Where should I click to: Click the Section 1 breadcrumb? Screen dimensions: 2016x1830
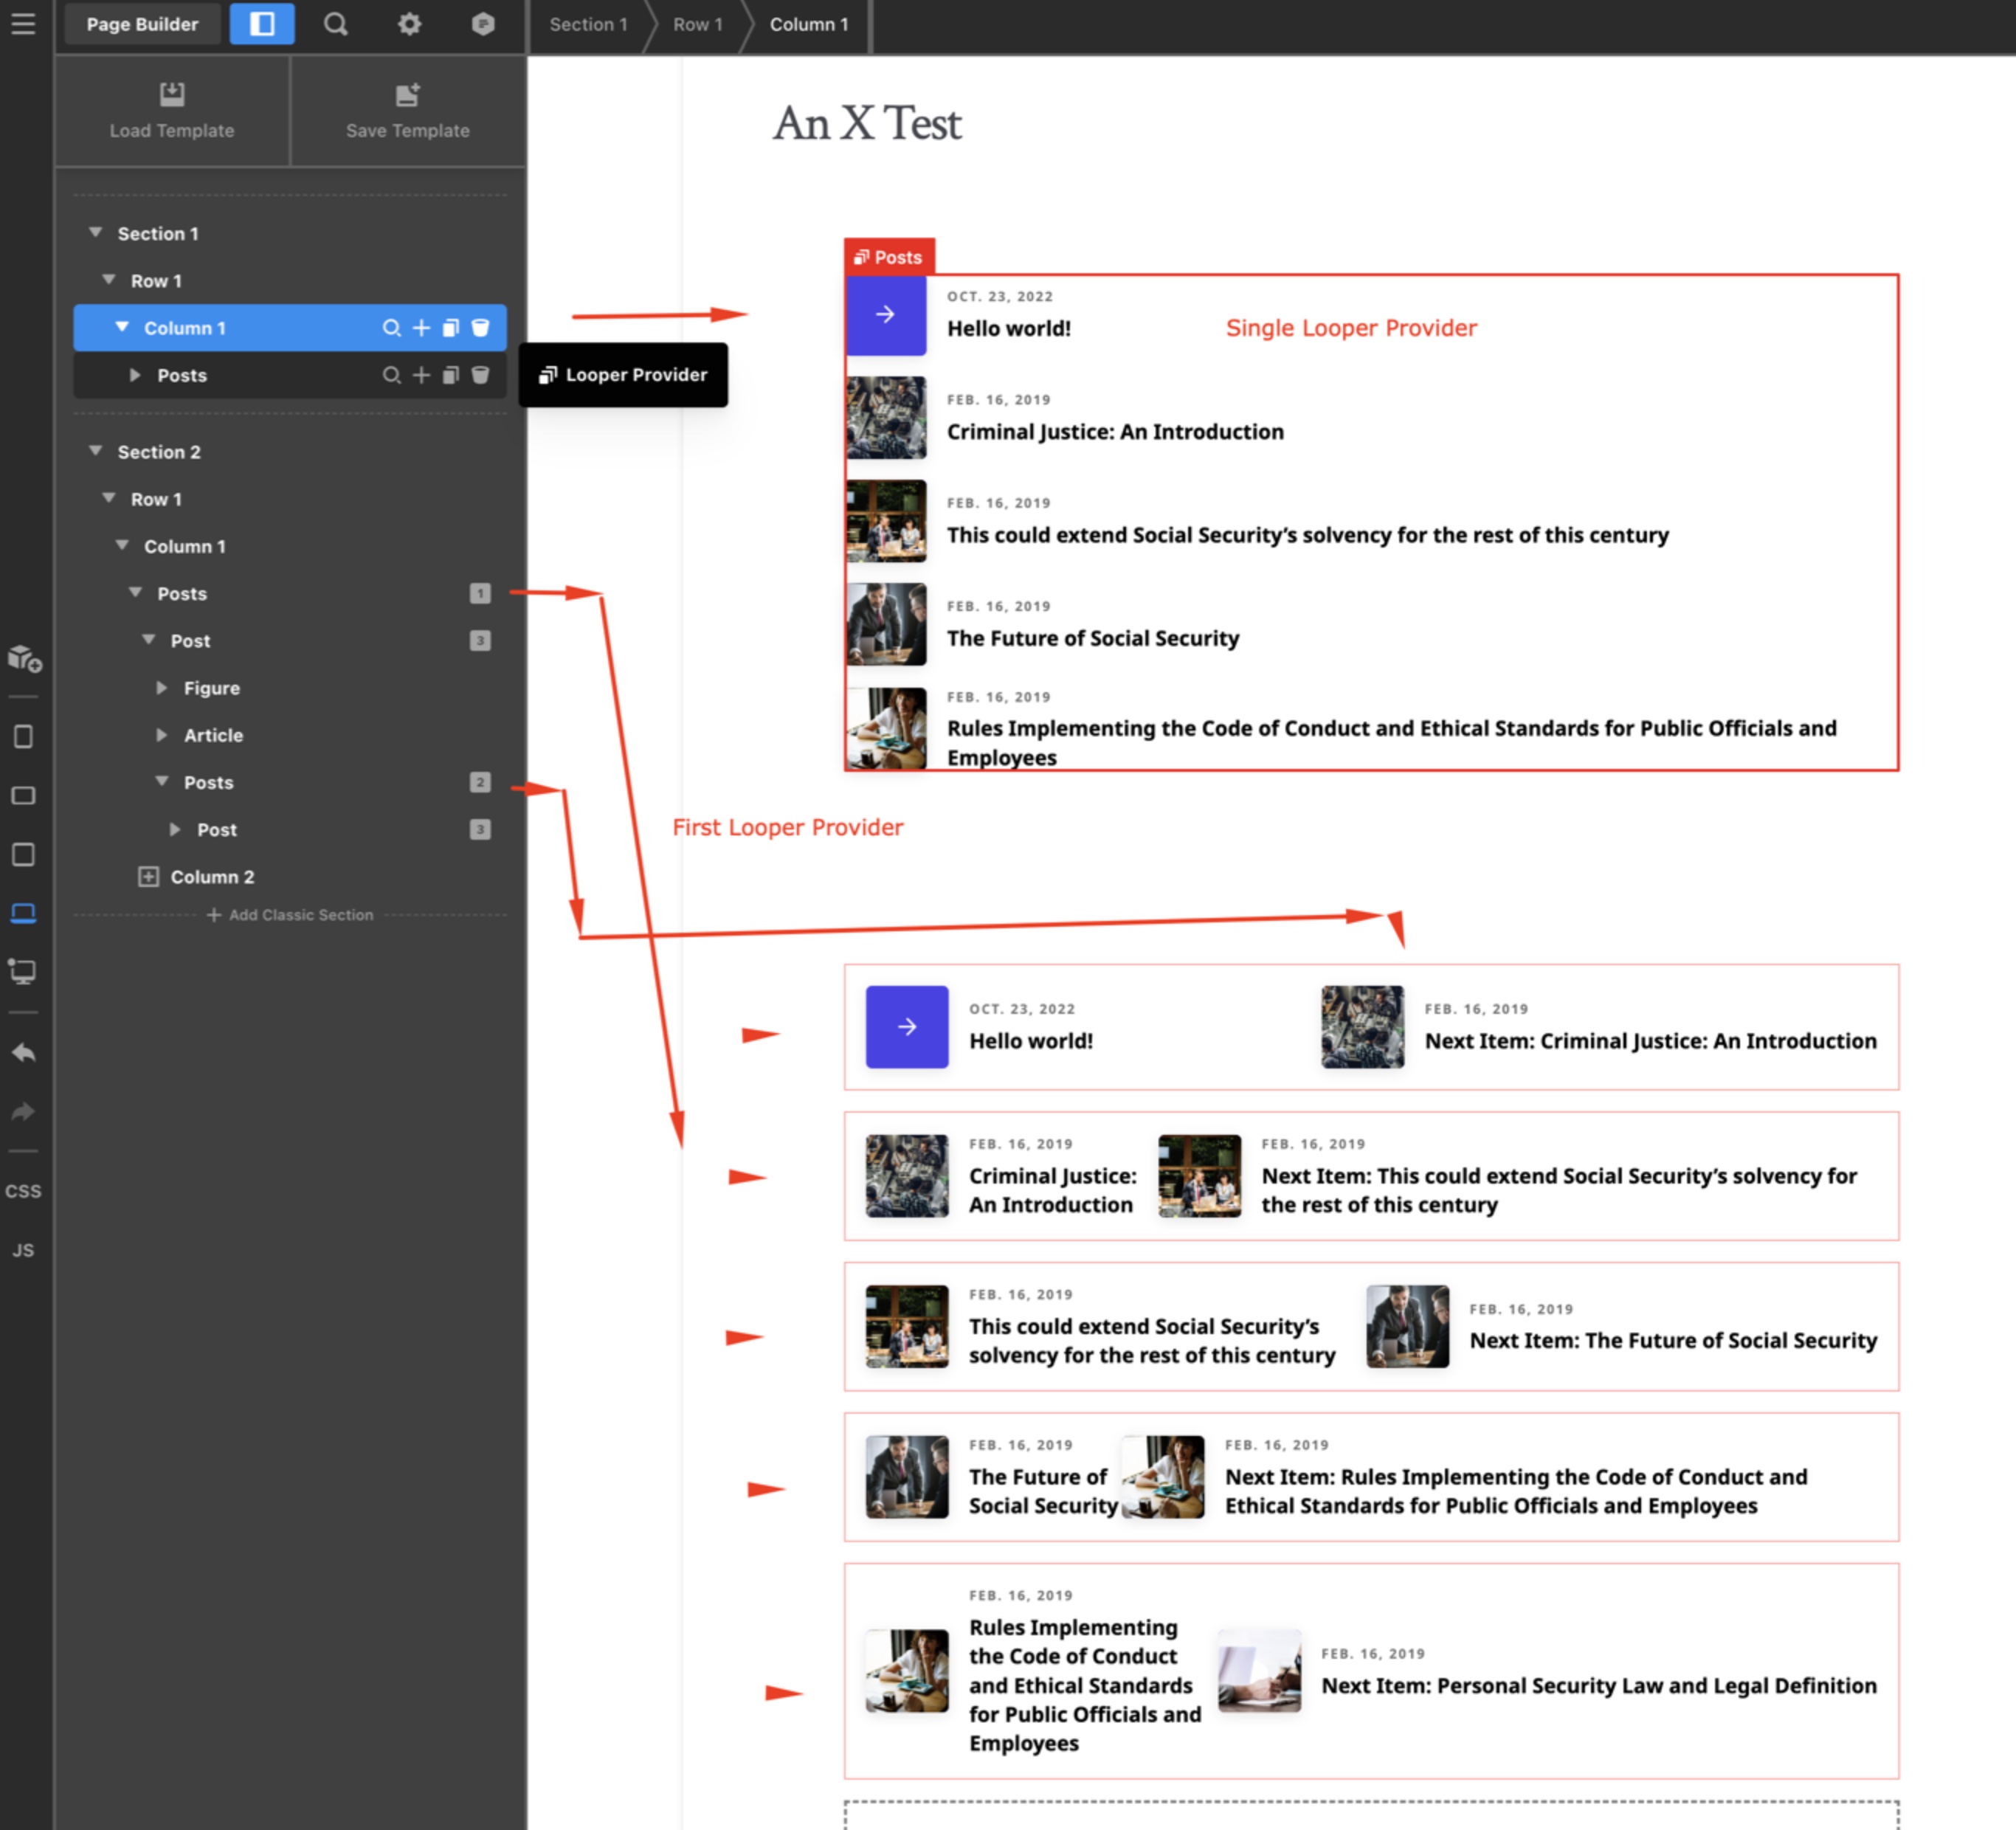coord(588,24)
